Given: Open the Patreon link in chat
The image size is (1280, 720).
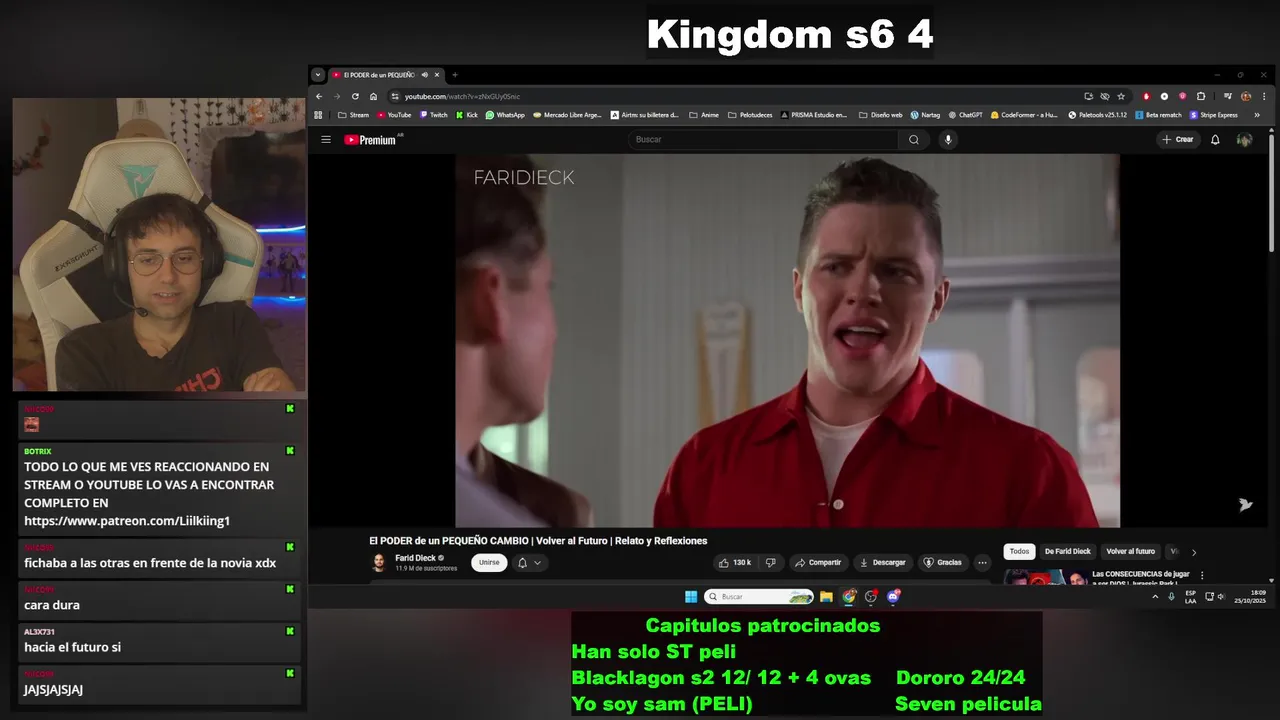Looking at the screenshot, I should click(x=127, y=521).
